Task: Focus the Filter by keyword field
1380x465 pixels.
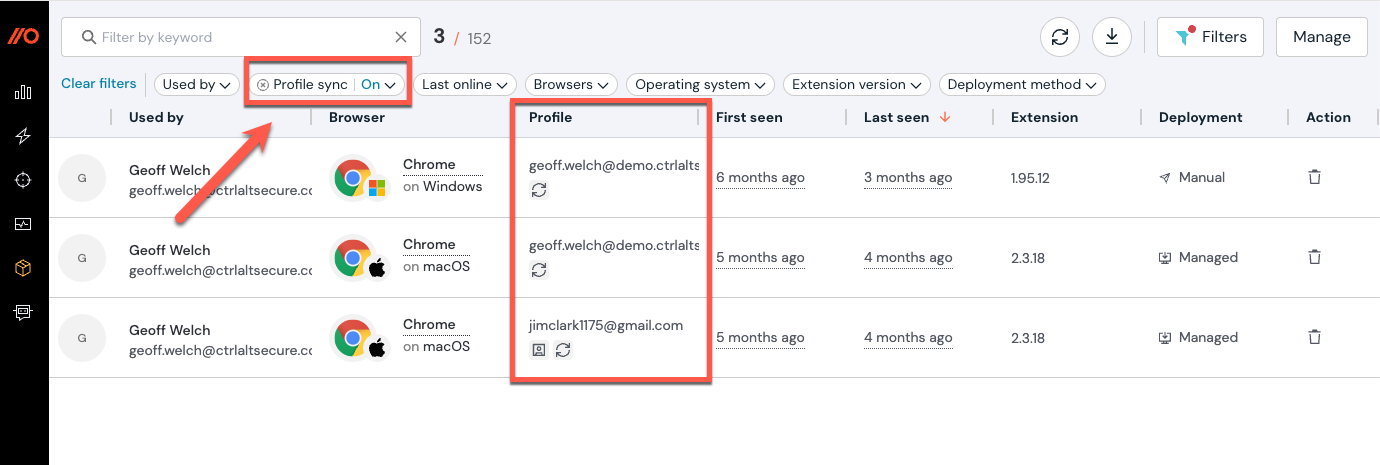Action: coord(240,37)
